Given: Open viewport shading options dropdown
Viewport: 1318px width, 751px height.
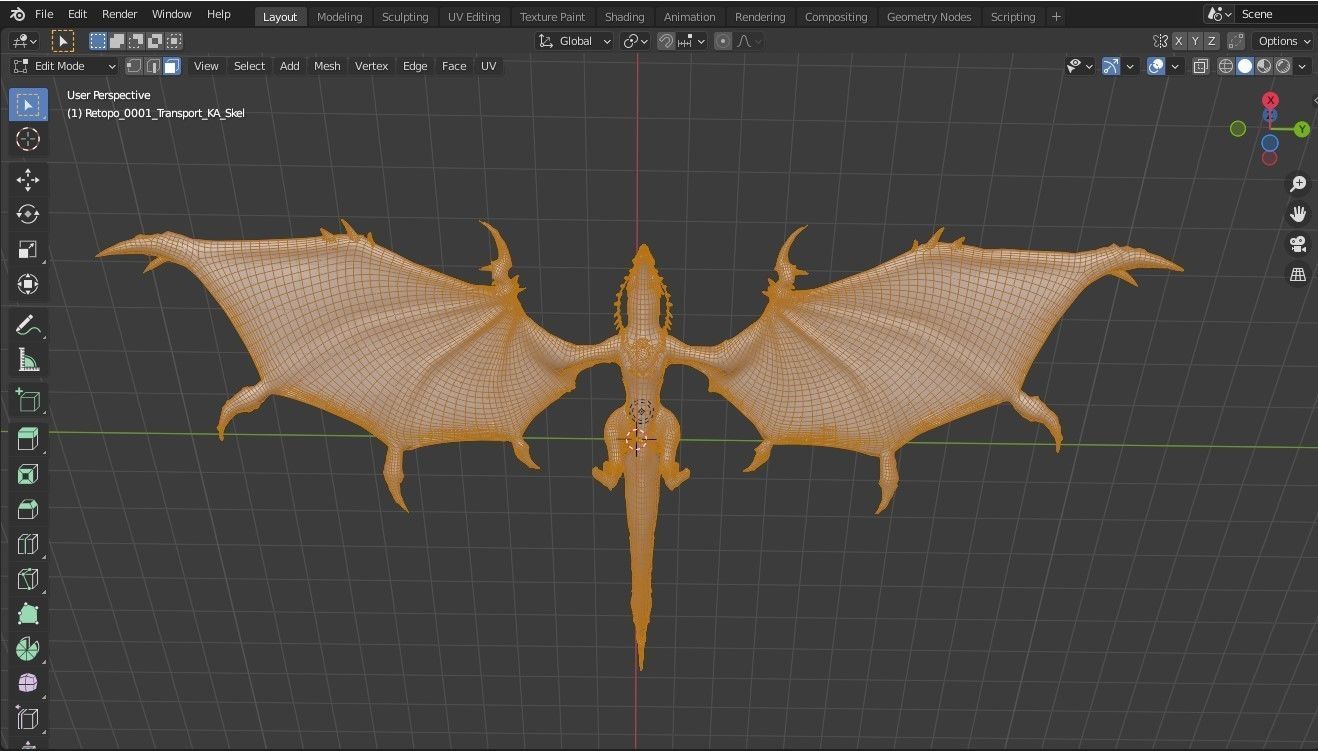Looking at the screenshot, I should coord(1304,66).
